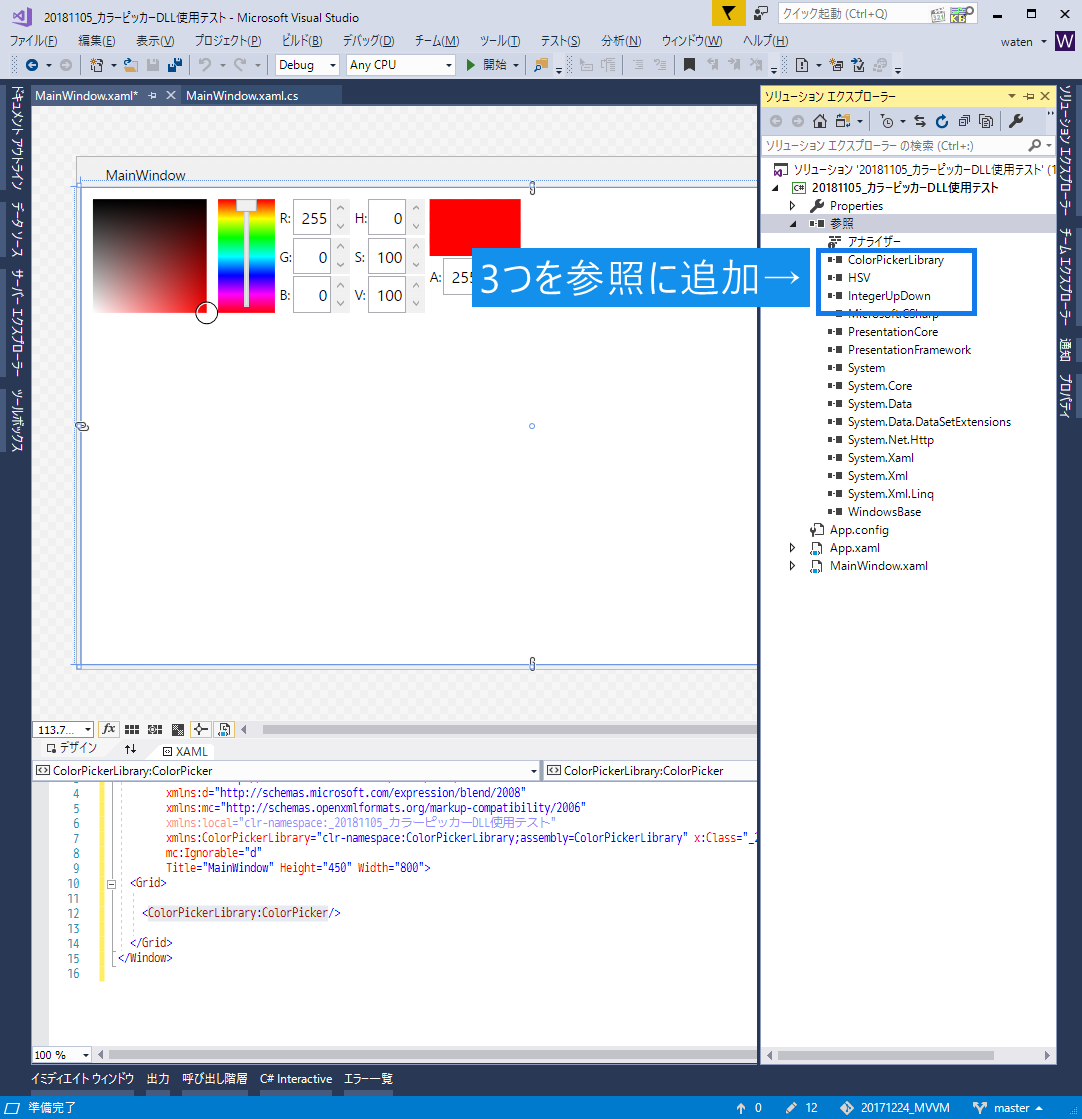Image resolution: width=1082 pixels, height=1119 pixels.
Task: Switch to the デザイン pane tab
Action: point(71,748)
